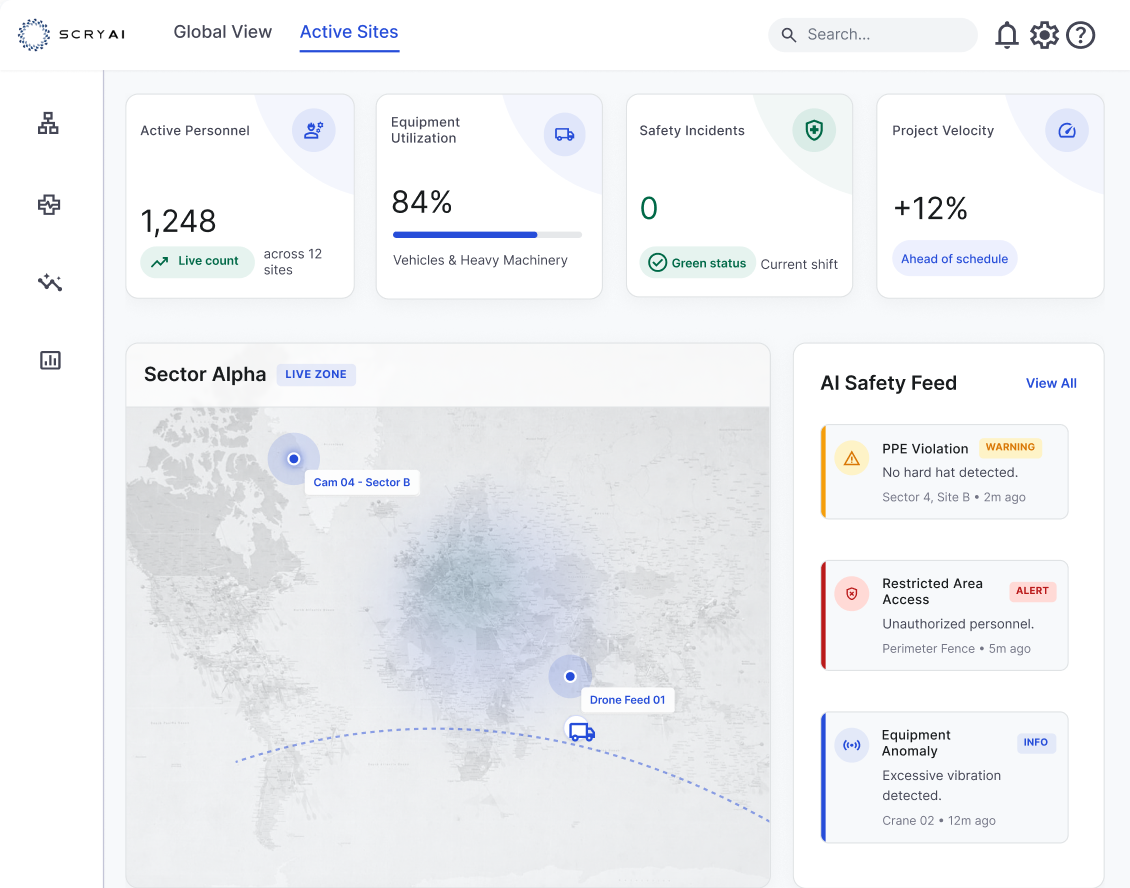Click 'Sector 4, Site B • 2m ago' text
The height and width of the screenshot is (888, 1130).
coord(953,497)
